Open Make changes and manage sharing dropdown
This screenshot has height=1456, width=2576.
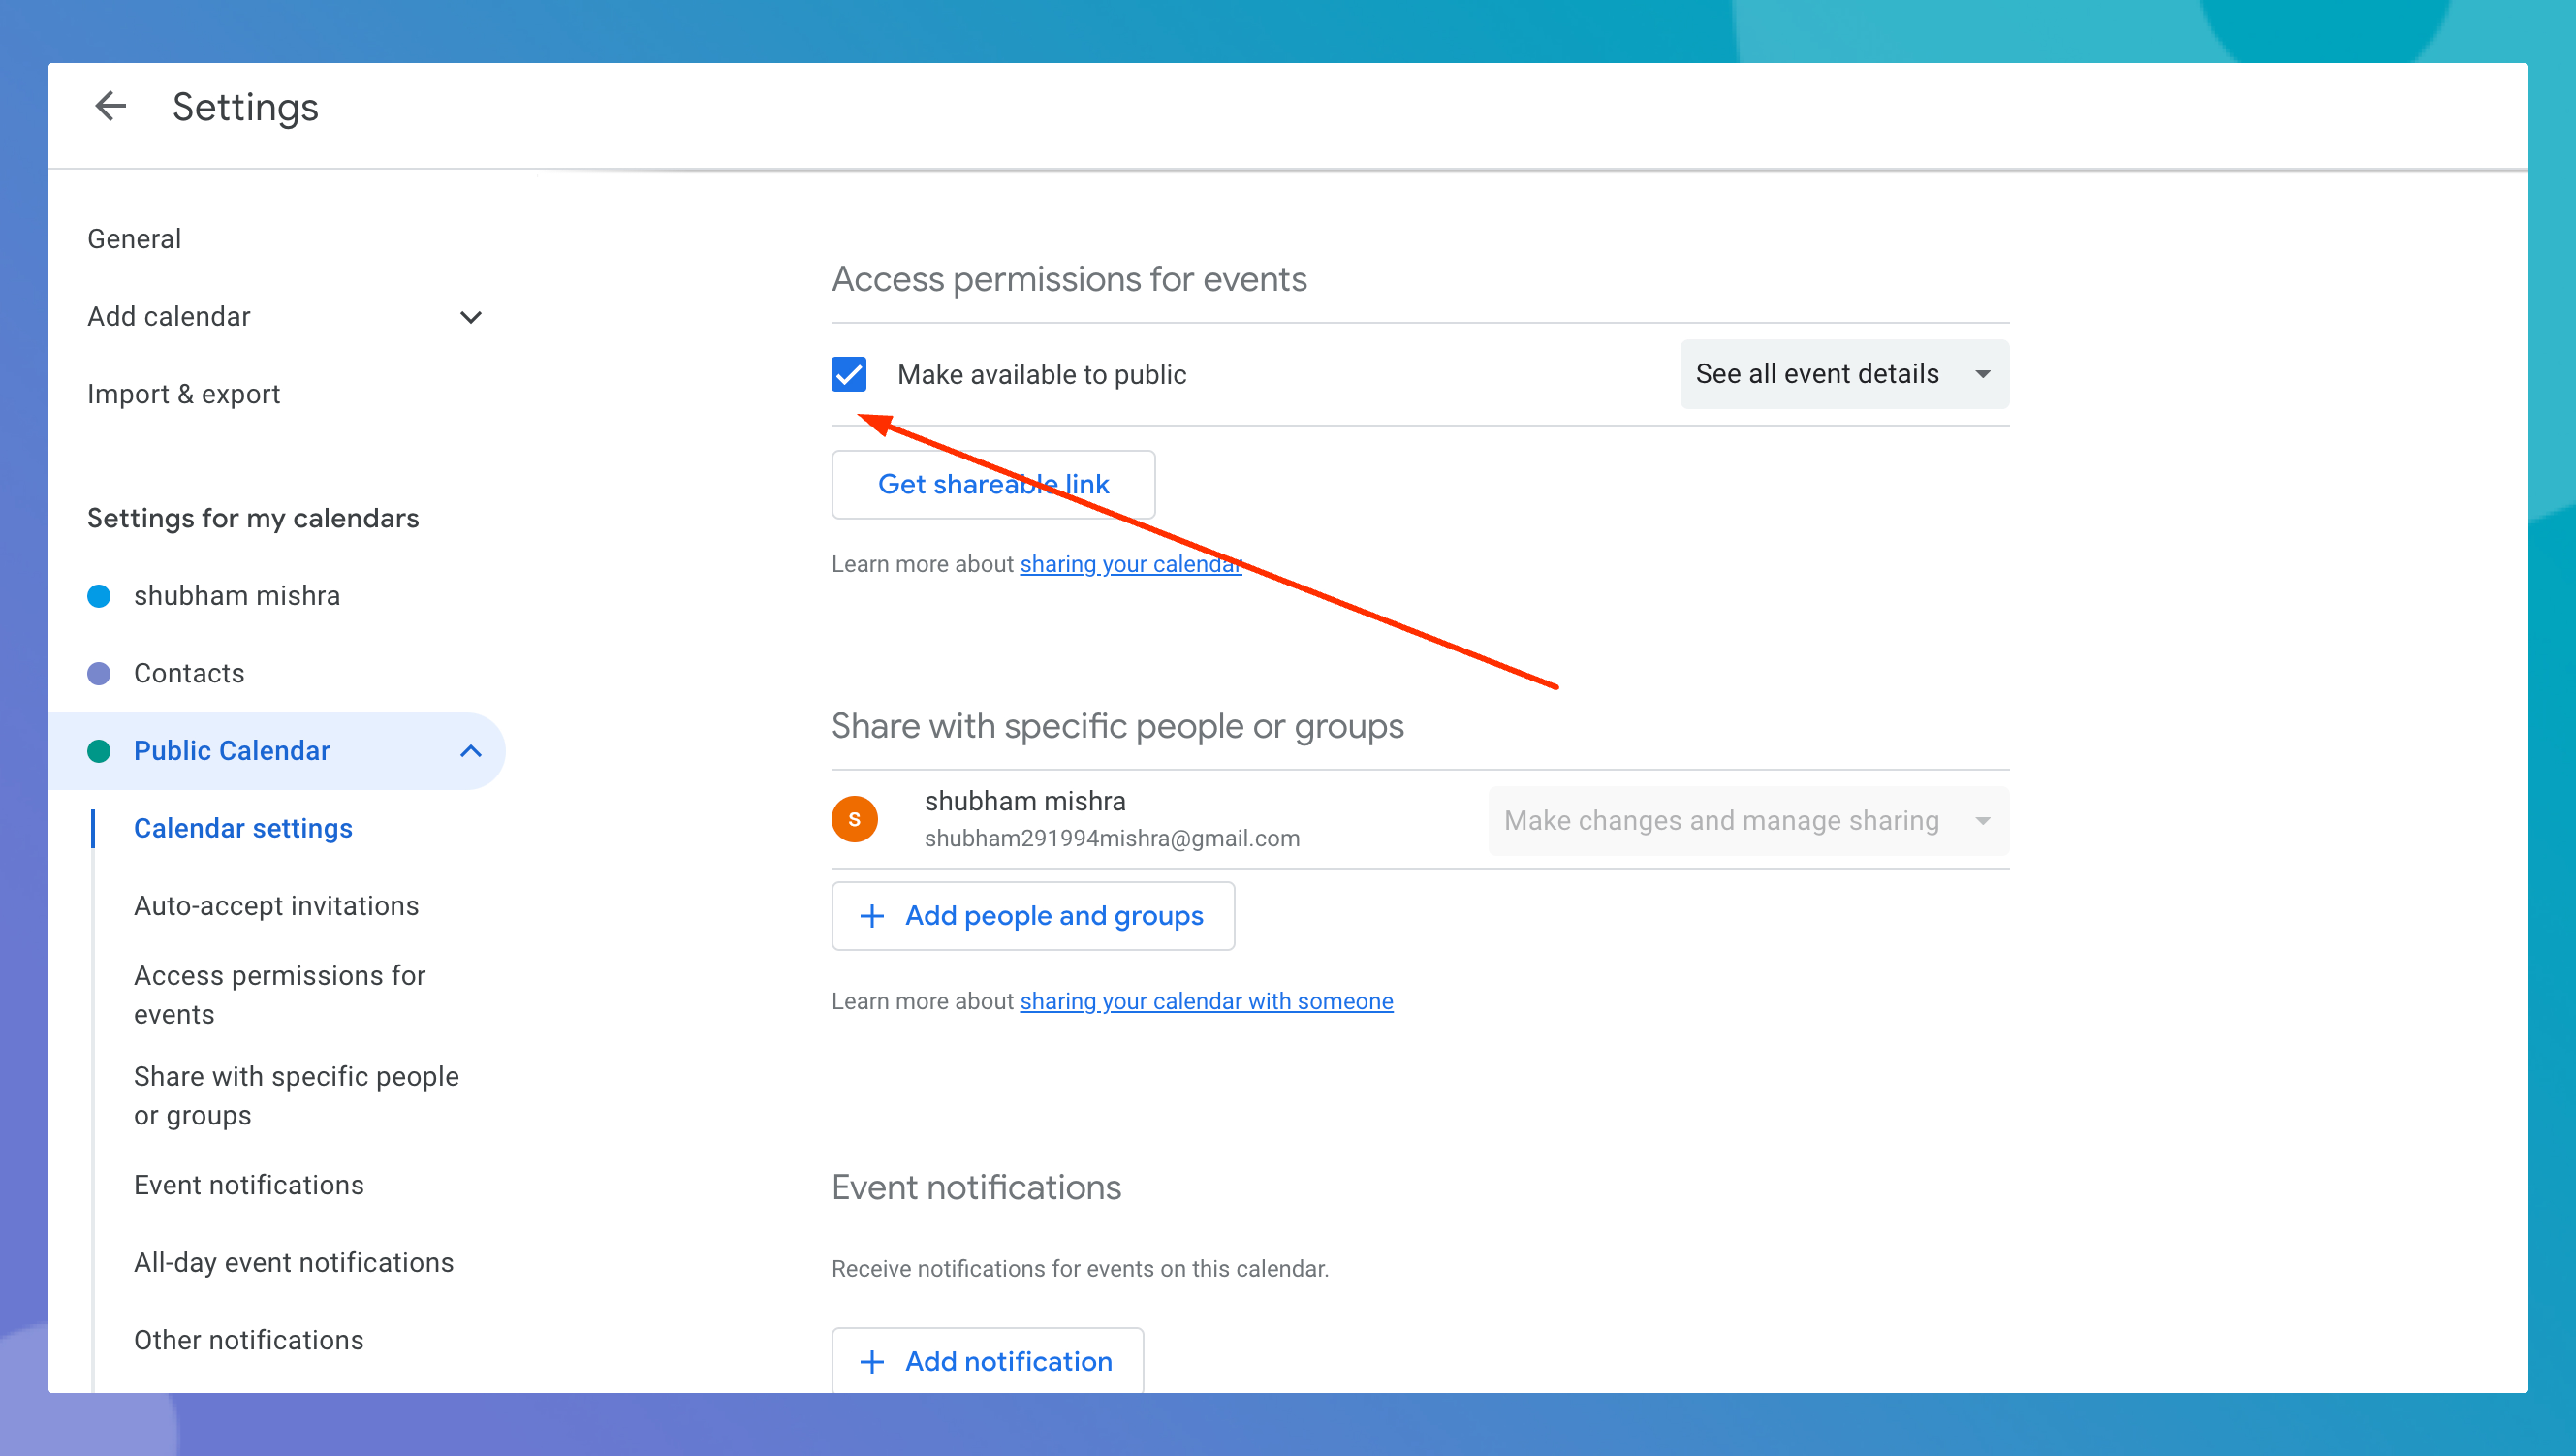click(x=1747, y=820)
